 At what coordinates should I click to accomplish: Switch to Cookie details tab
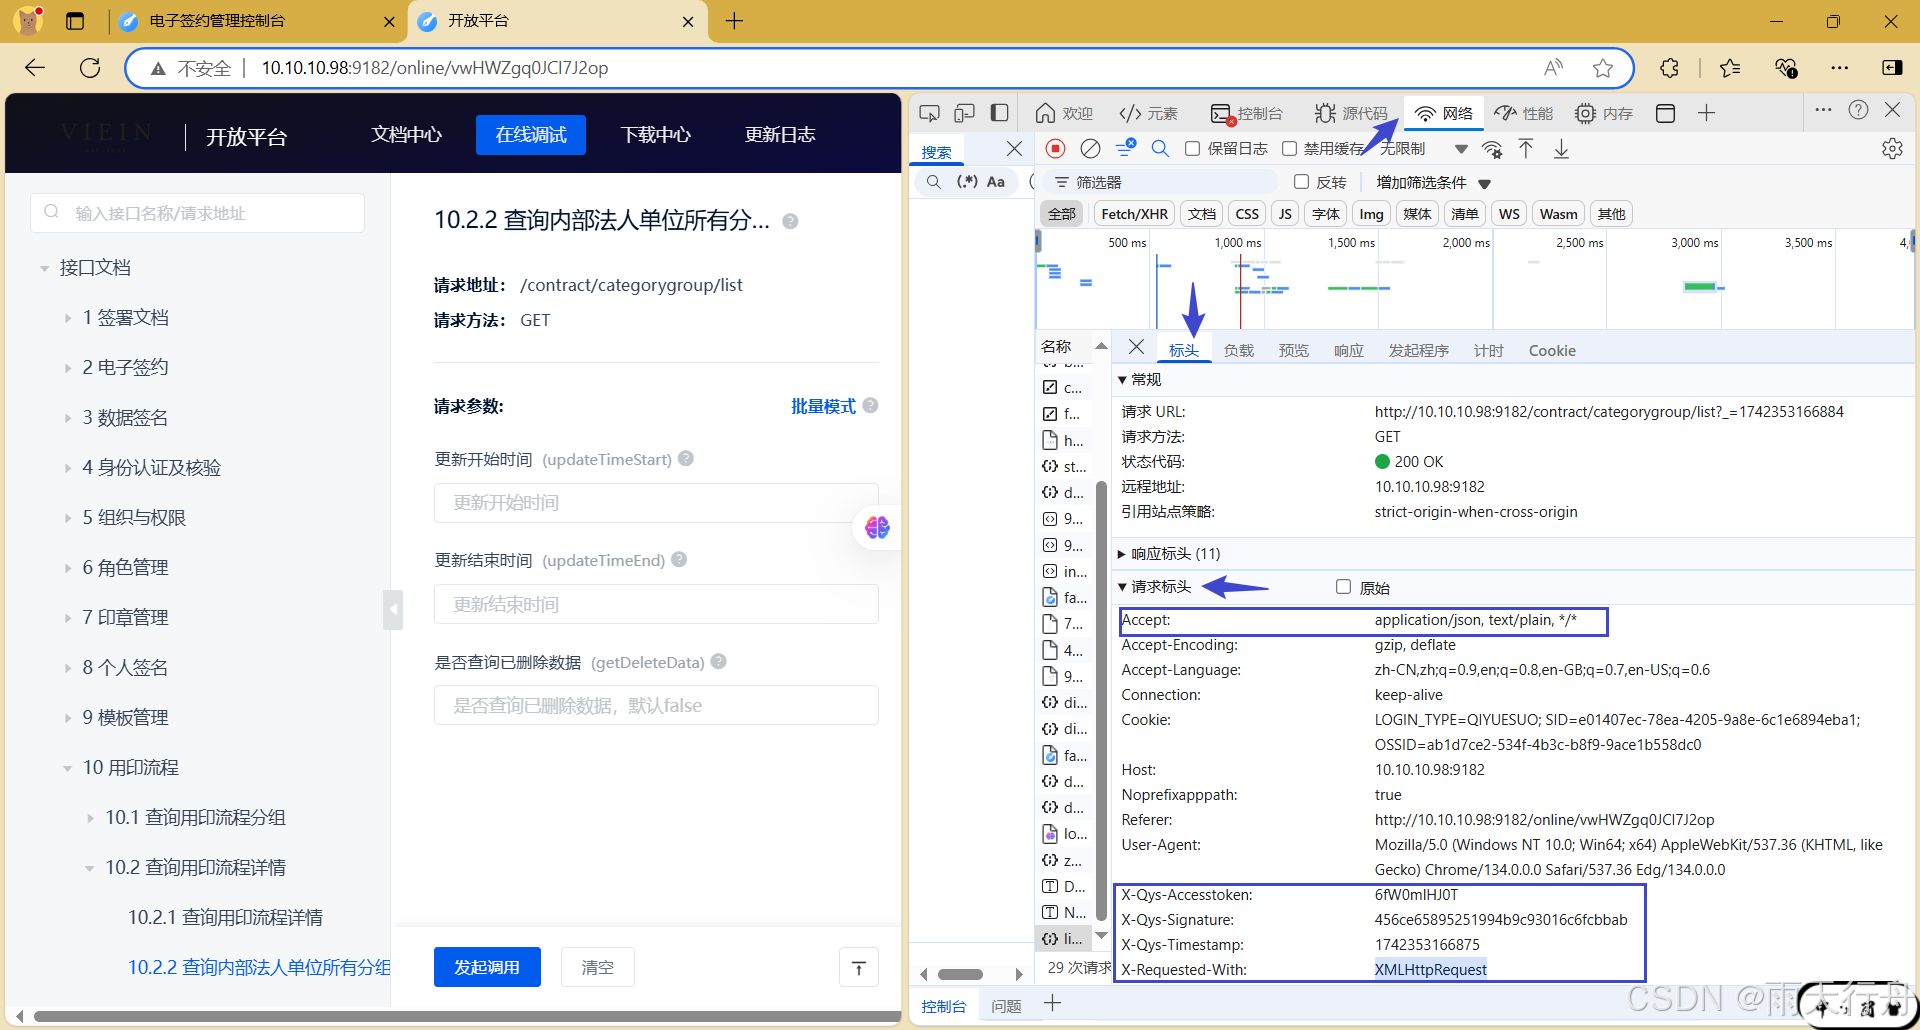click(x=1551, y=350)
